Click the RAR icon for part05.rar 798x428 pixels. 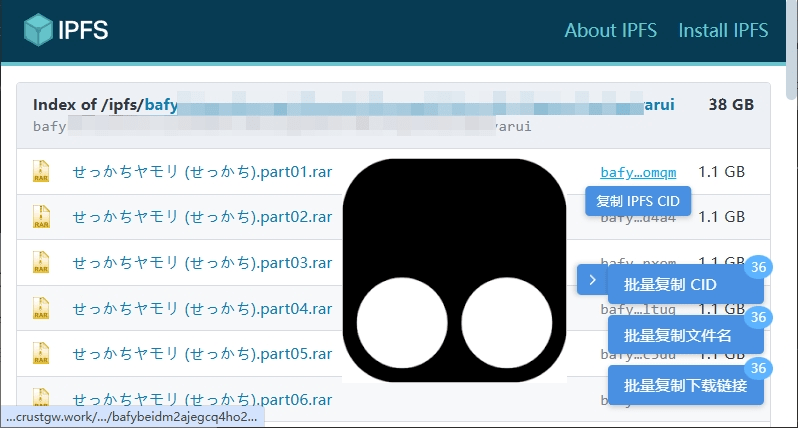click(41, 353)
